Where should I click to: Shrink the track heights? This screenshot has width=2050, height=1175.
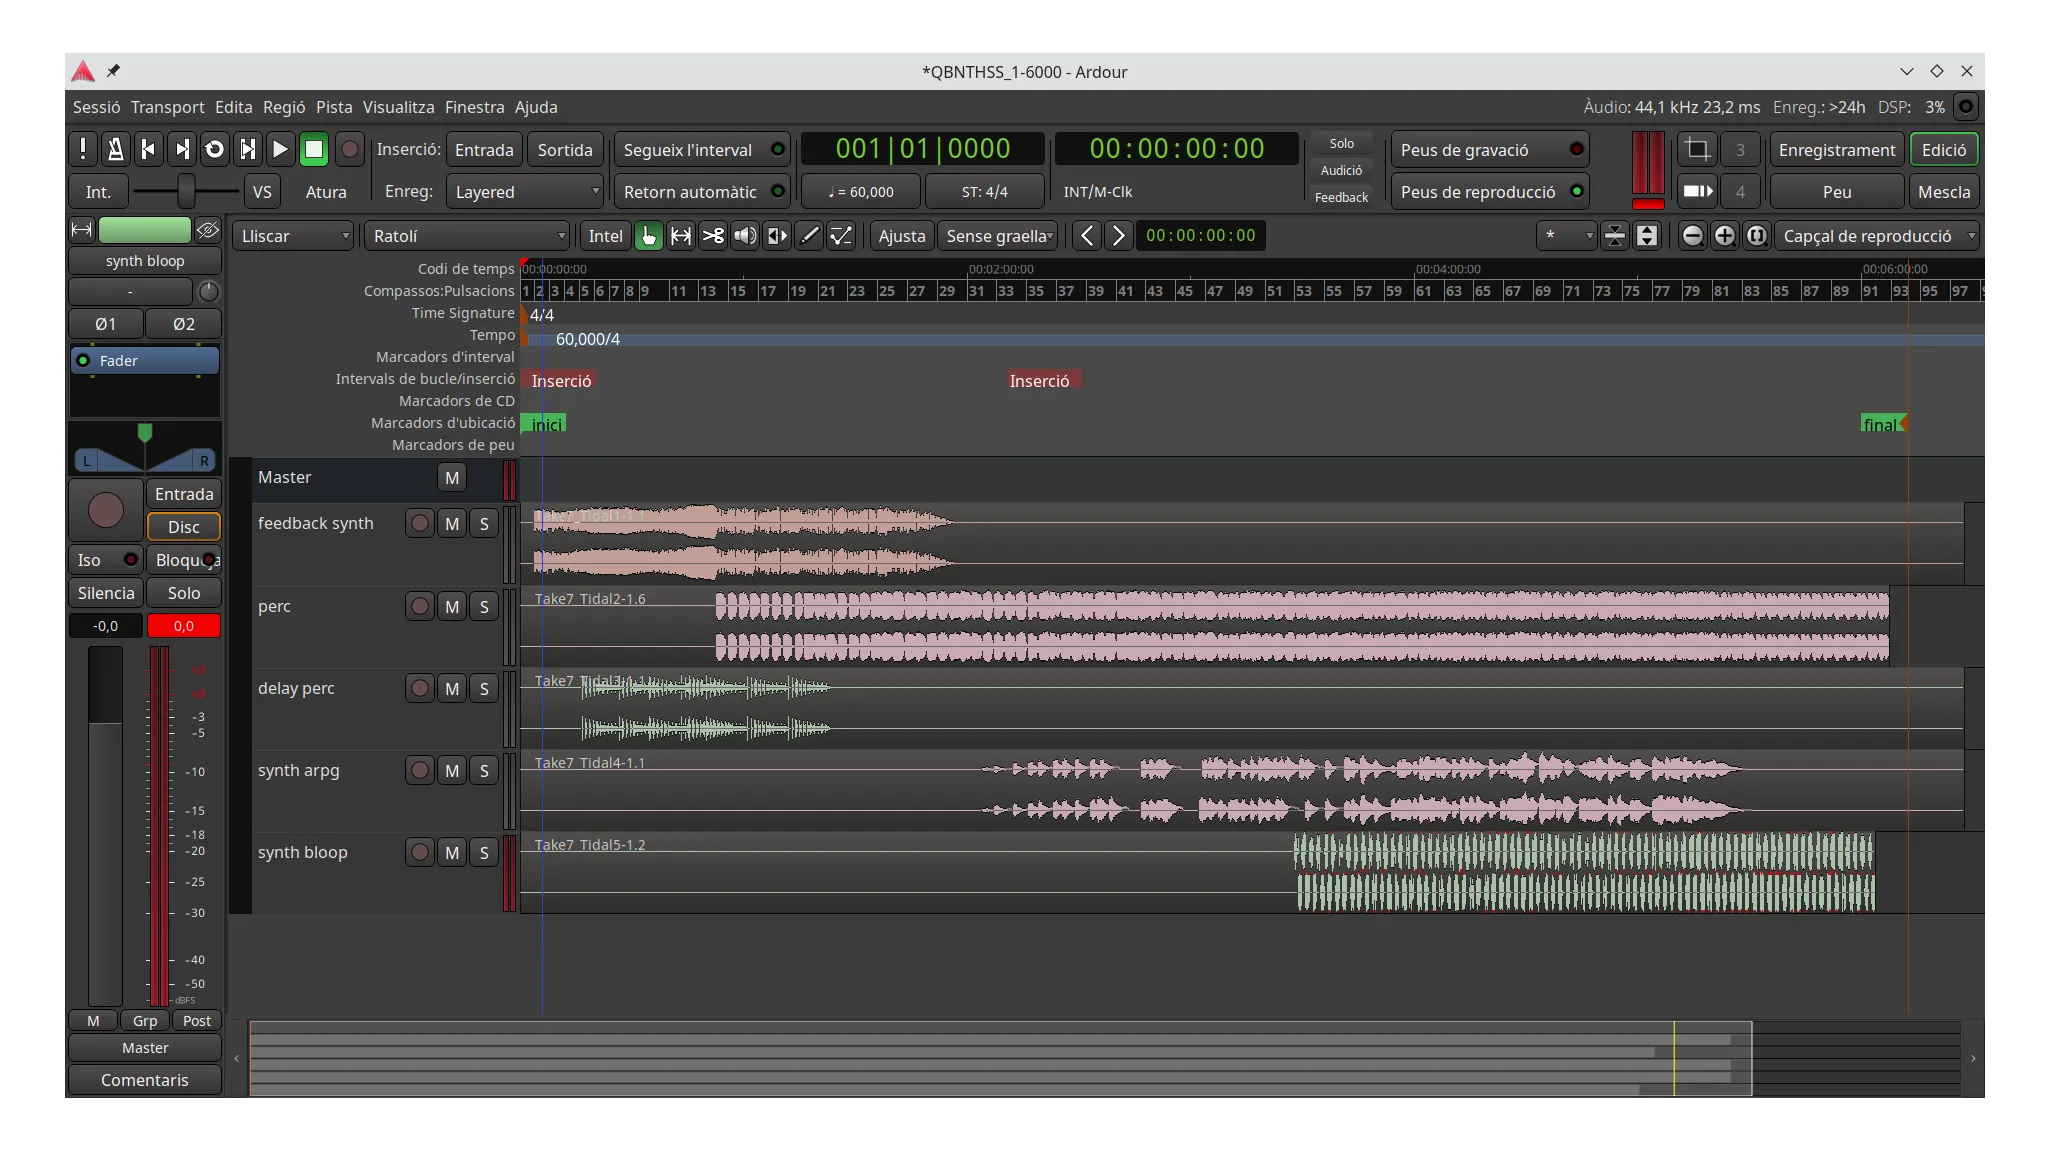[x=1615, y=236]
